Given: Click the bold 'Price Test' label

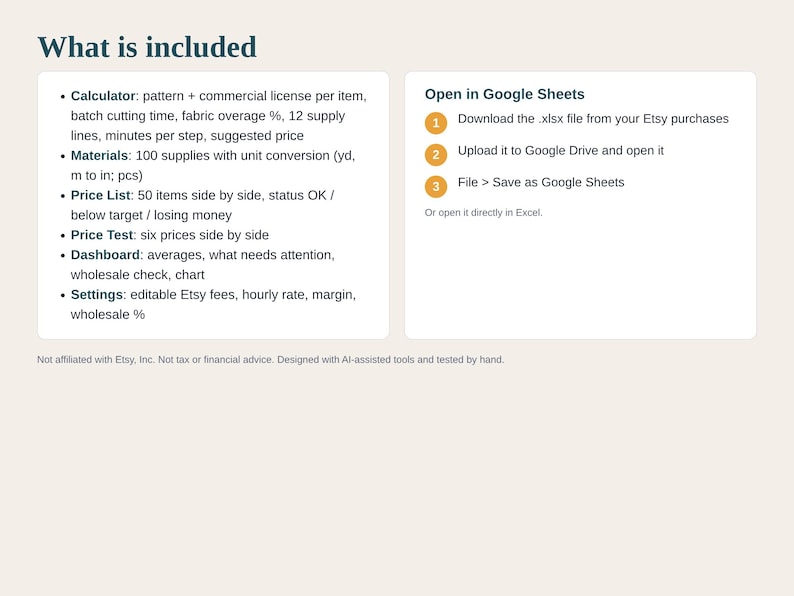Looking at the screenshot, I should pyautogui.click(x=102, y=235).
